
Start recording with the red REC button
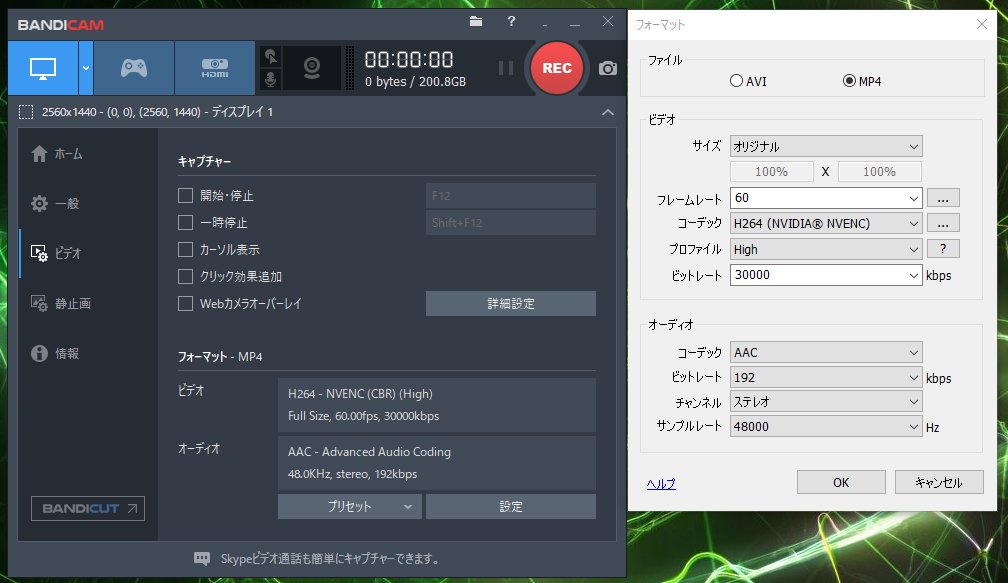click(557, 68)
